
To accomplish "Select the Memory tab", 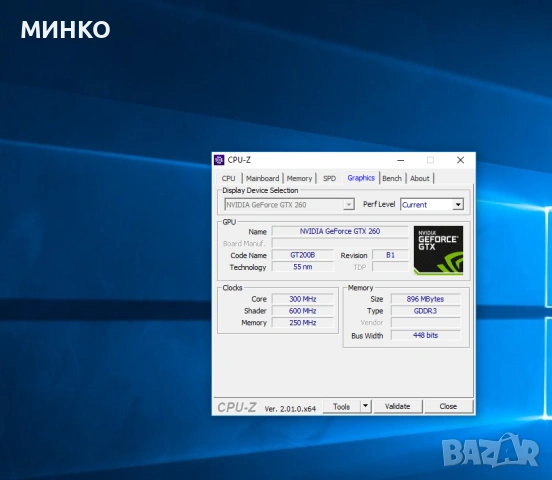I will (299, 178).
